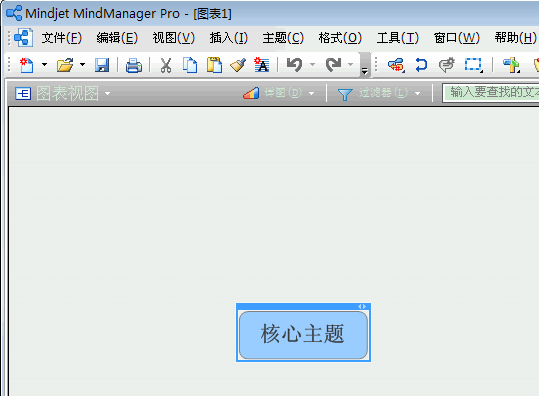Open the 文件(F) menu
Screen dimensions: 539x396
62,37
